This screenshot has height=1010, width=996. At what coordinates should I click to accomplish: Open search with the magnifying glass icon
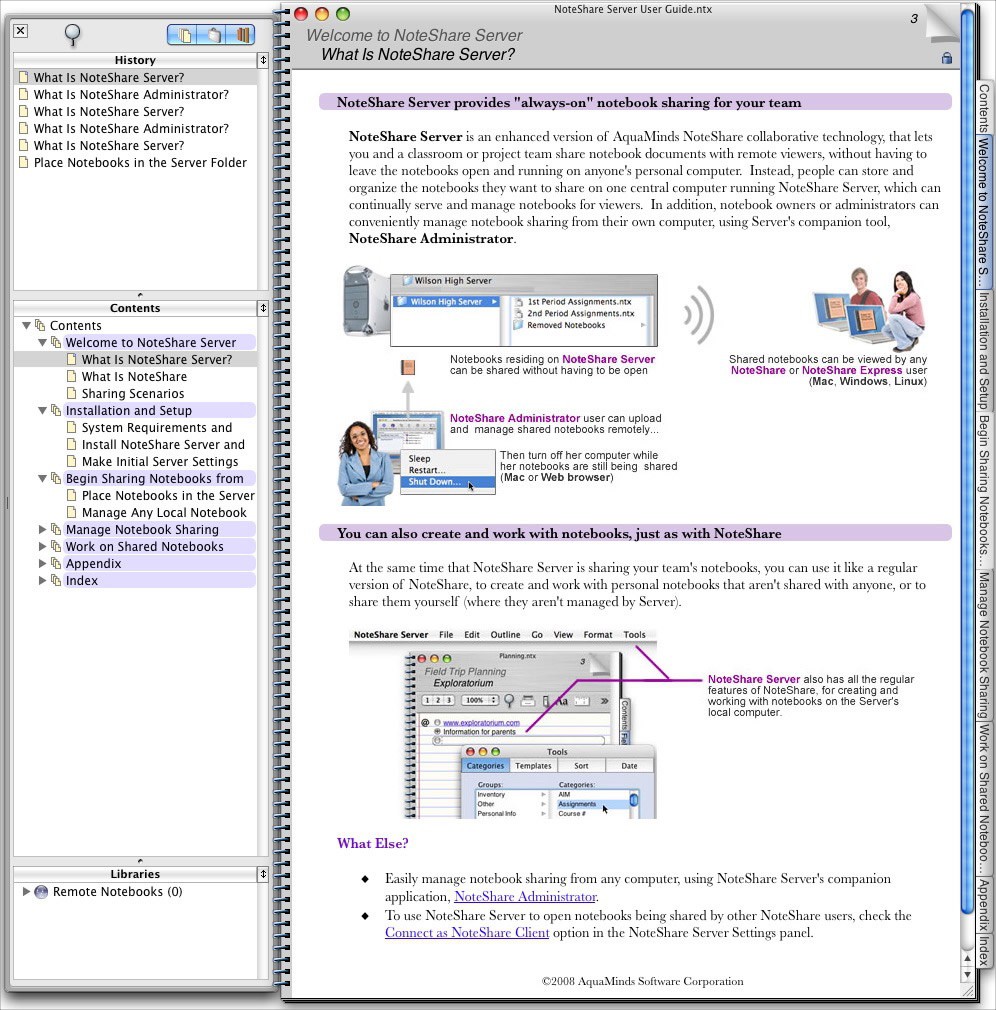[72, 34]
